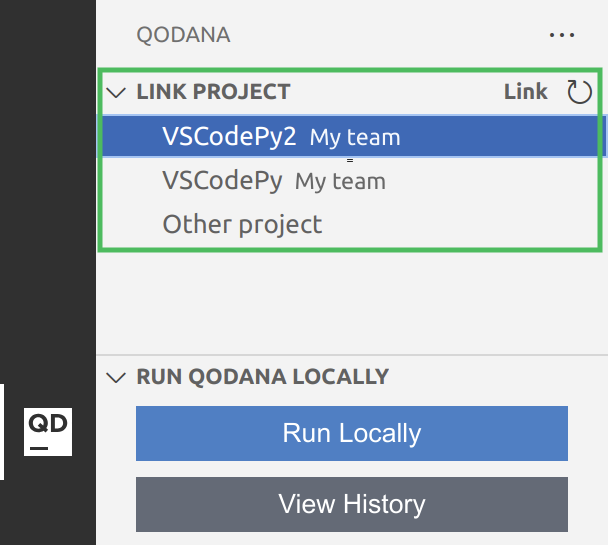Click the Run Locally button
608x545 pixels.
pyautogui.click(x=352, y=433)
